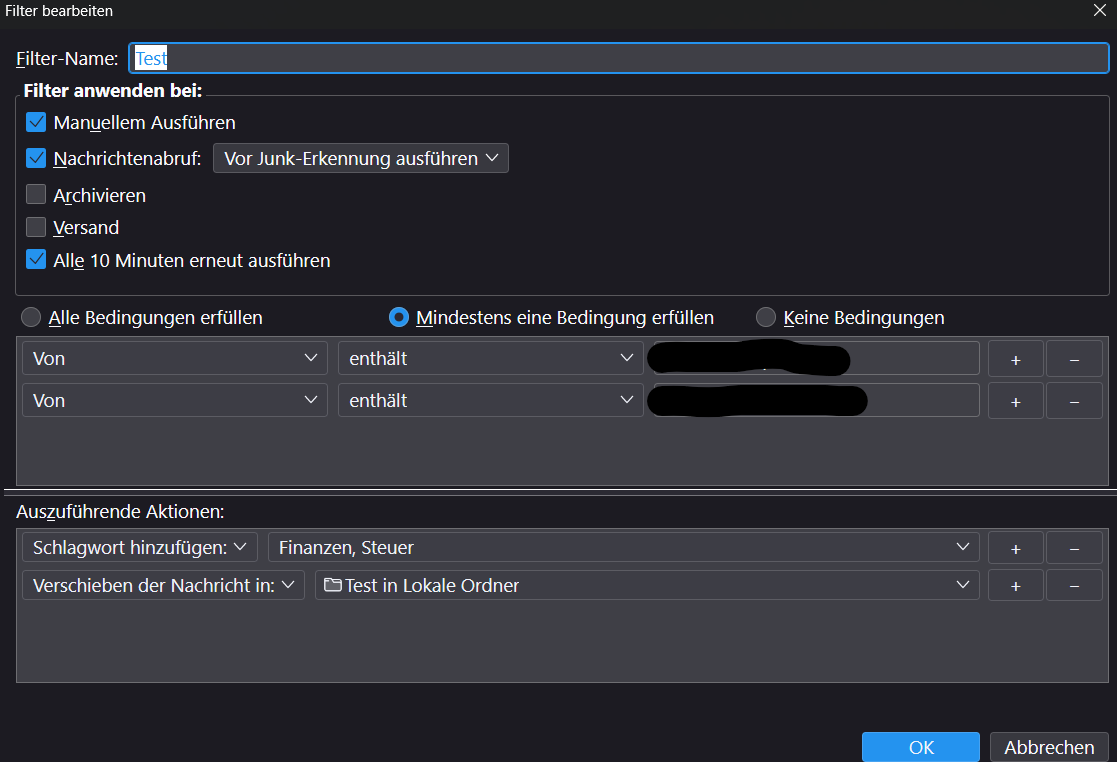Confirm filter with OK button
Image resolution: width=1117 pixels, height=762 pixels.
click(921, 747)
